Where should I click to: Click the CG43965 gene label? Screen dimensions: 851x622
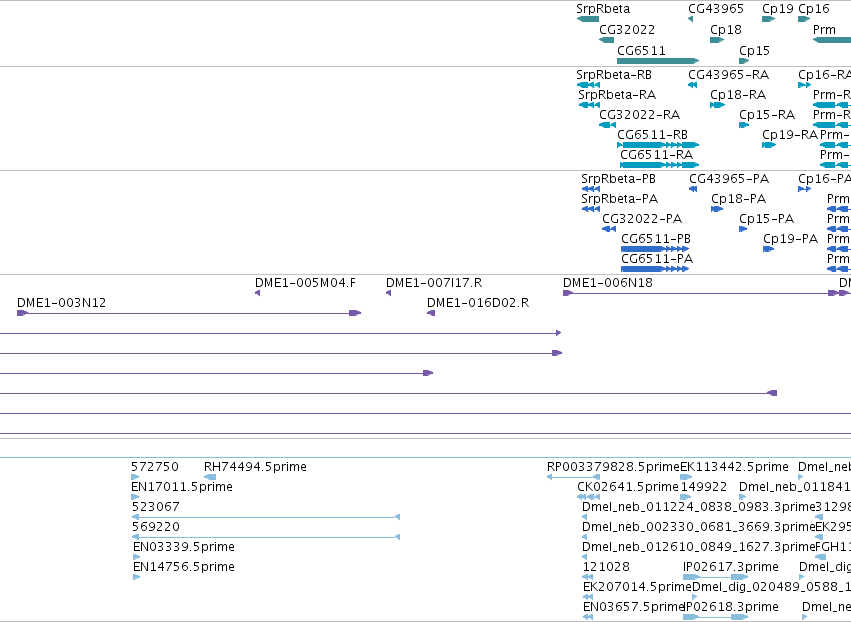coord(716,9)
